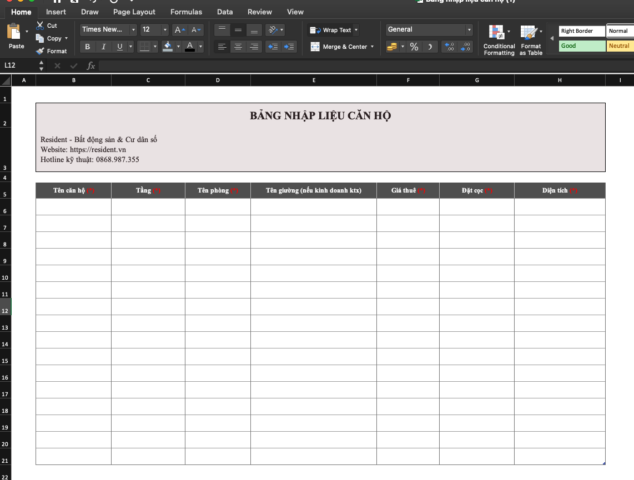
Task: Toggle Italic formatting
Action: [x=103, y=47]
